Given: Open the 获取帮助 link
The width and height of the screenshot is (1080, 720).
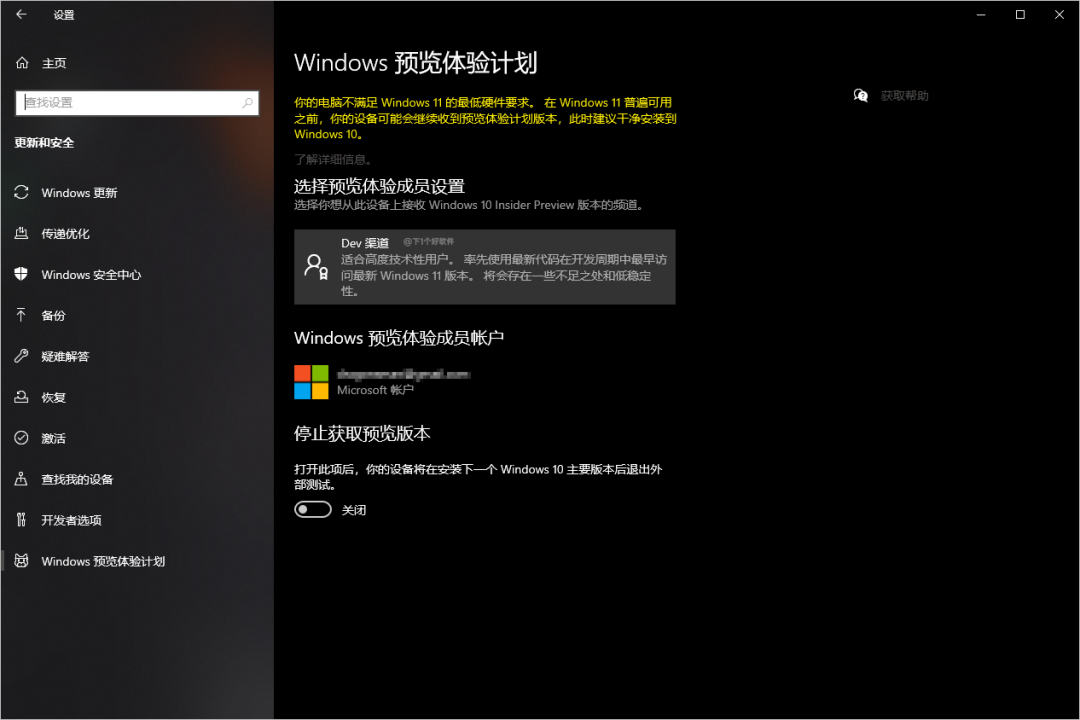Looking at the screenshot, I should (x=904, y=96).
